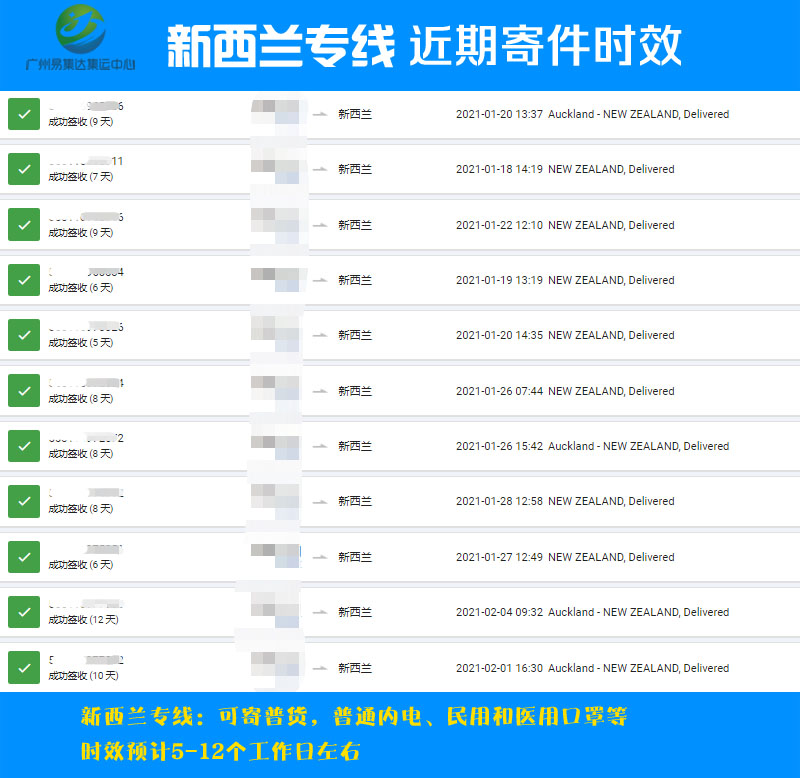Click green checkmark on 2021-01-18 14:19 row
The width and height of the screenshot is (800, 778).
click(23, 169)
